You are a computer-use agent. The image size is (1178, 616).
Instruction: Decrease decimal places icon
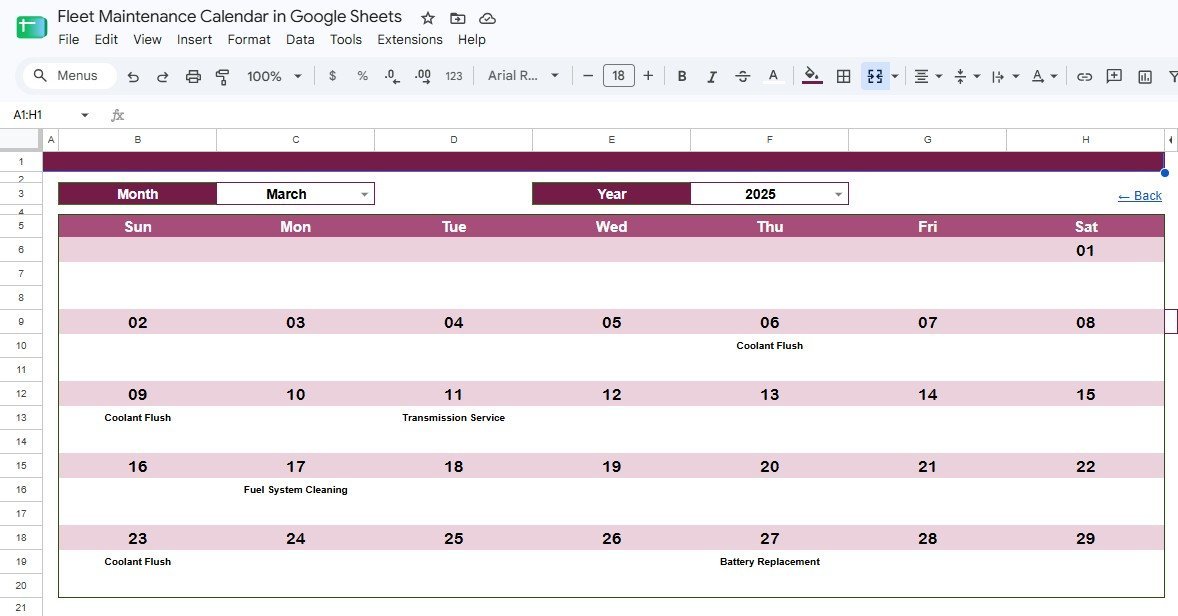[391, 76]
